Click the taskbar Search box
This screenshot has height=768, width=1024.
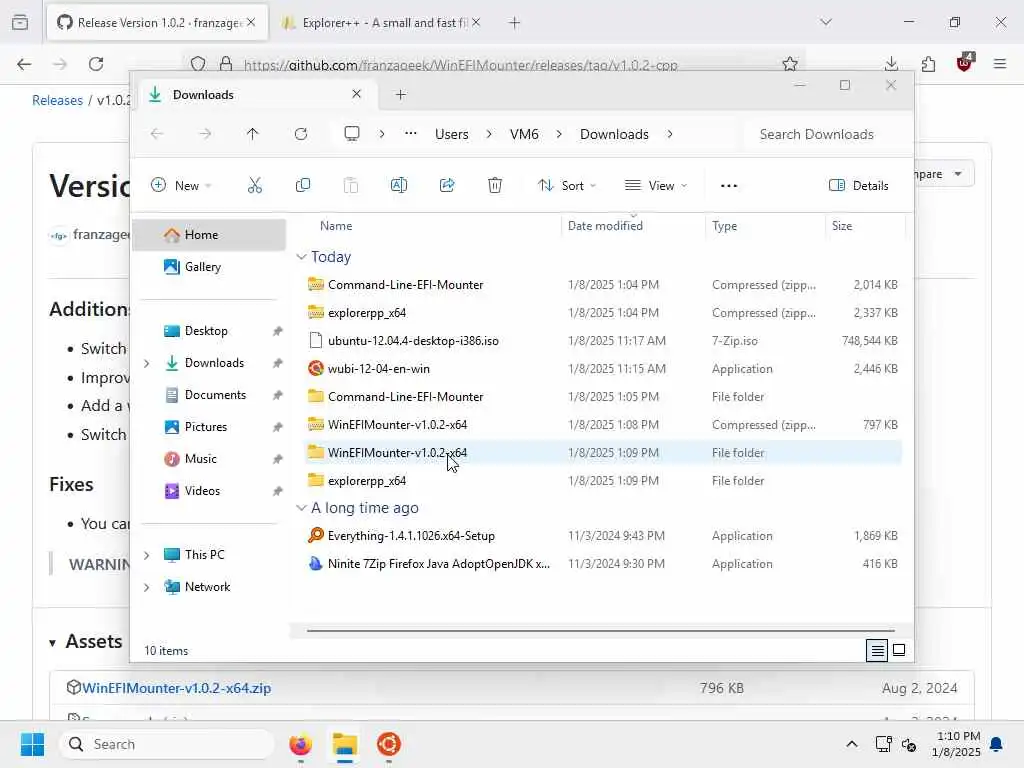coord(167,744)
